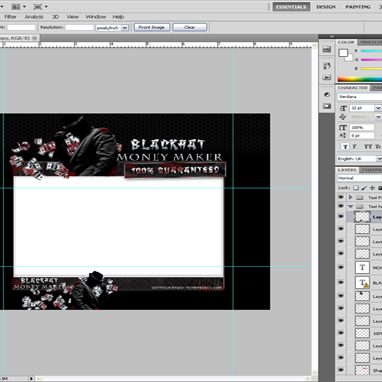
Task: Switch to the Design workspace
Action: (x=326, y=7)
